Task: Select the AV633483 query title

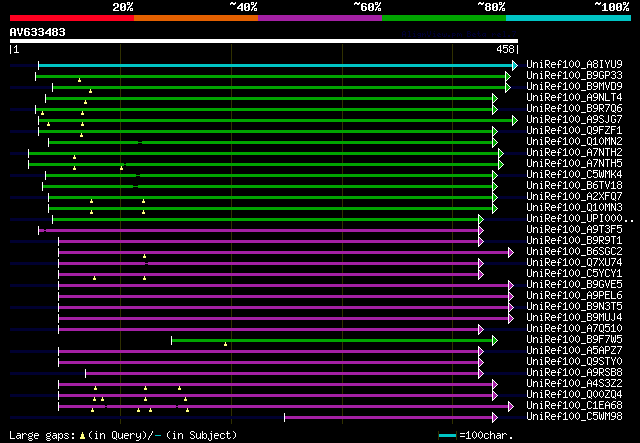Action: pos(38,31)
